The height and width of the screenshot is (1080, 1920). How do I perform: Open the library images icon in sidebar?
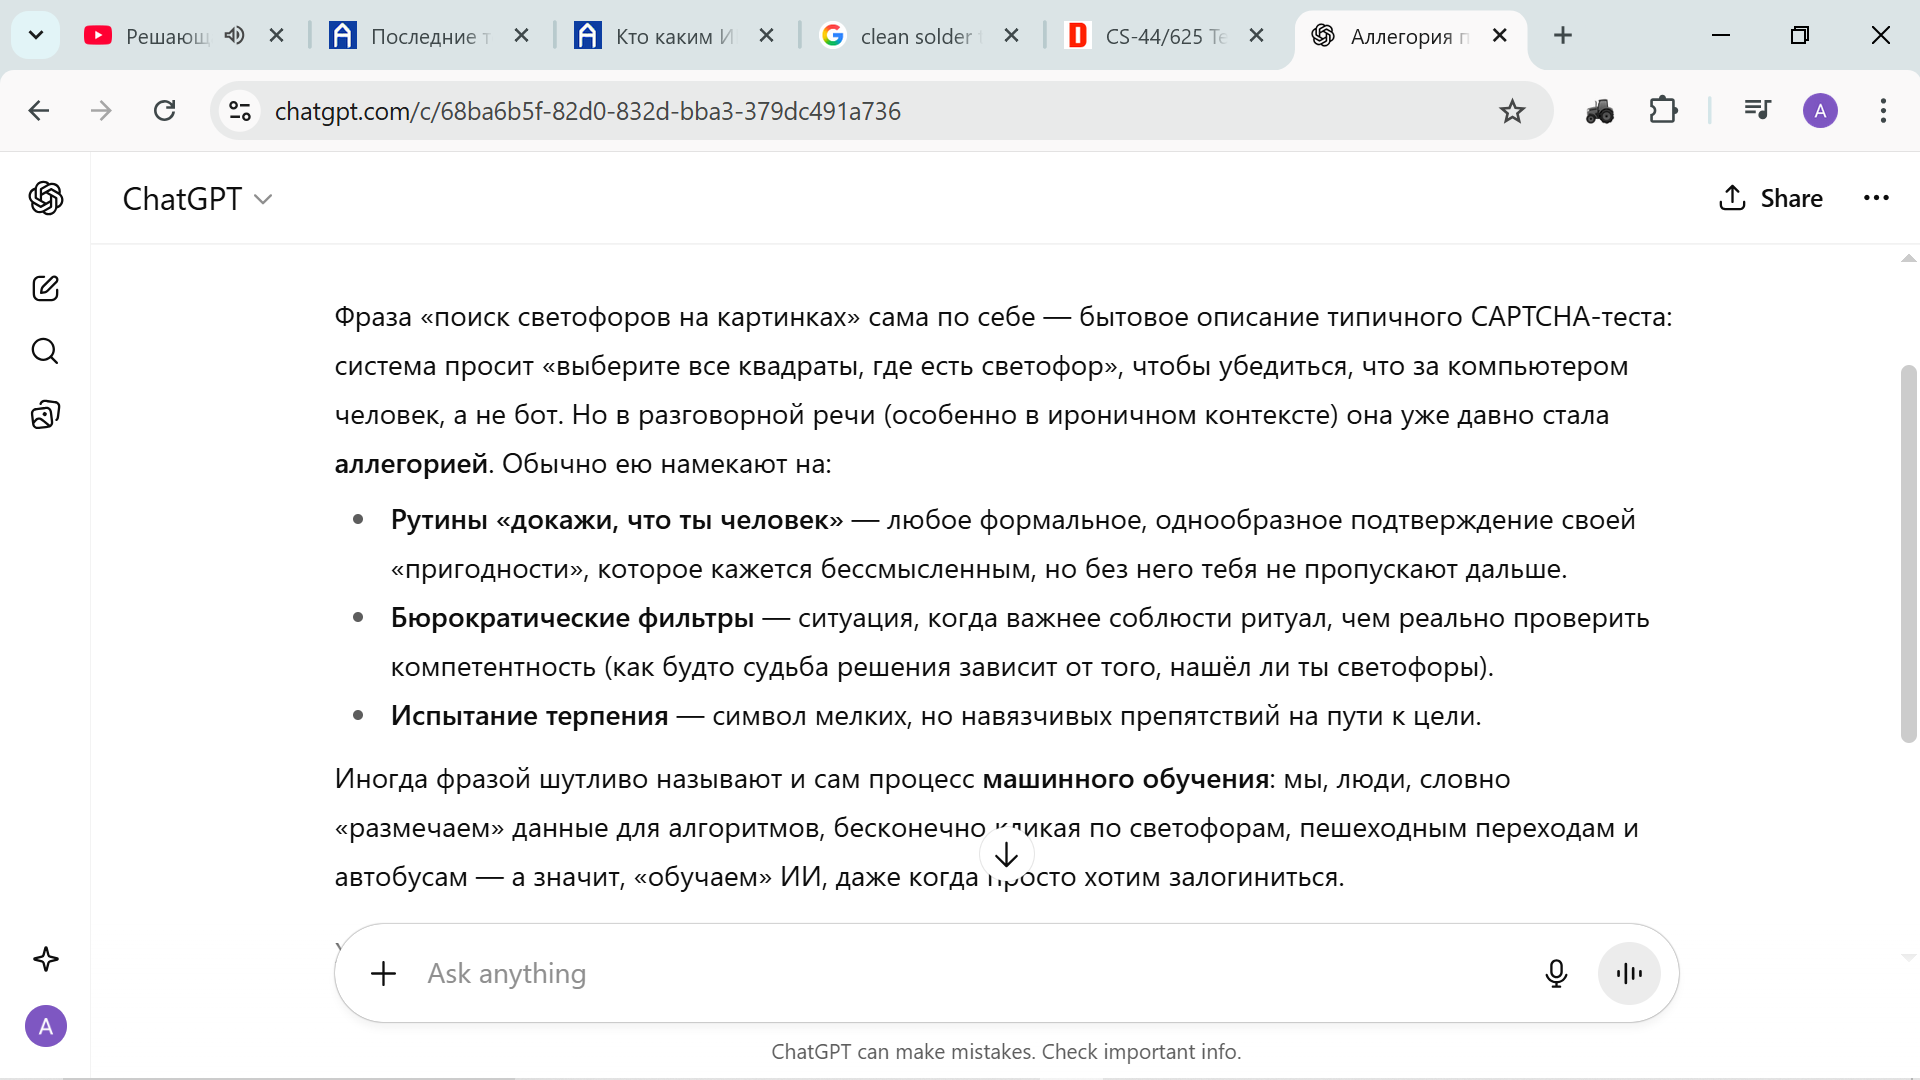click(x=45, y=414)
